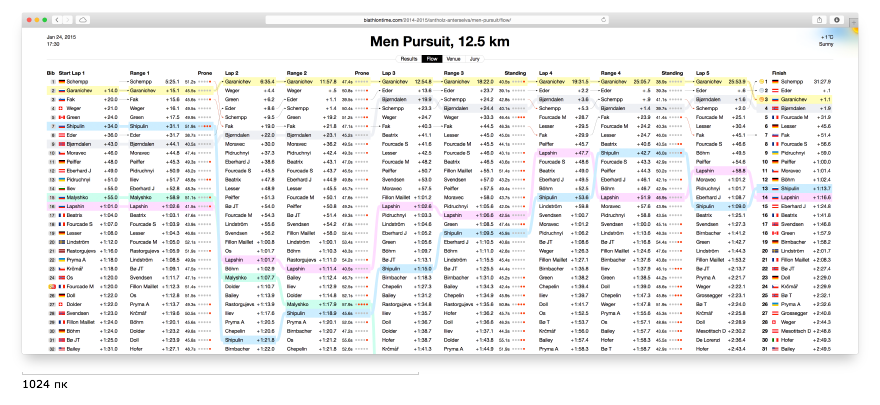Open the Venue tab
Image resolution: width=880 pixels, height=405 pixels.
click(x=453, y=59)
